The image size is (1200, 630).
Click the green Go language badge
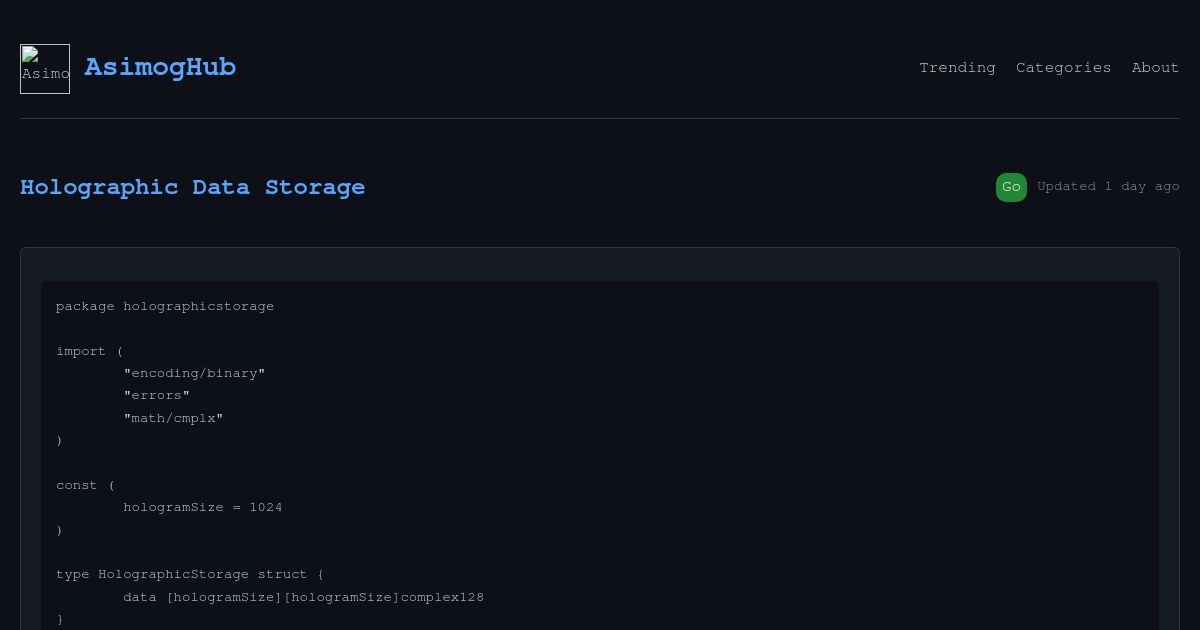[1011, 187]
